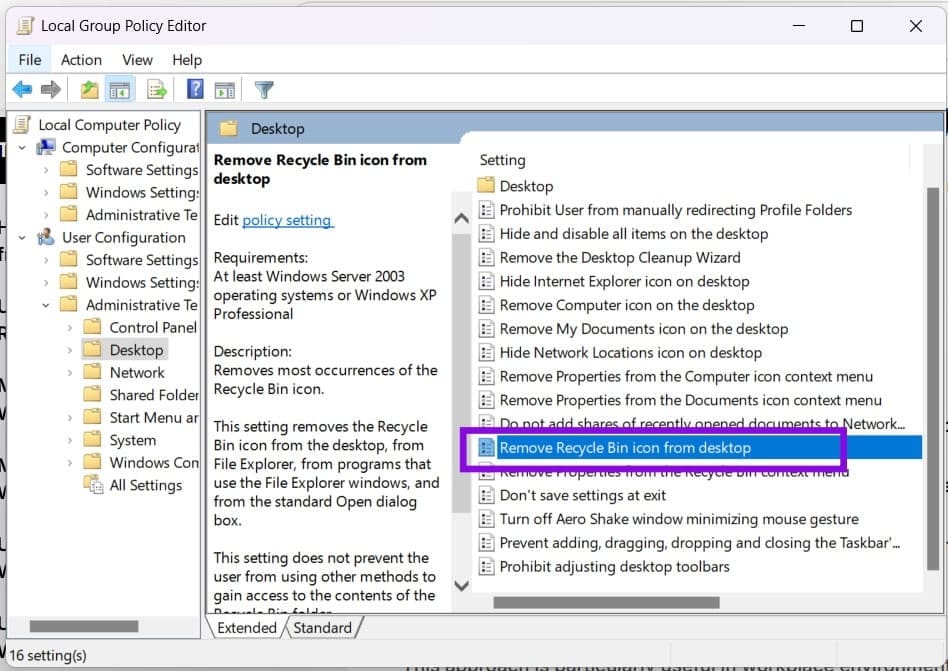948x671 pixels.
Task: Select Remove My Documents icon on the desktop
Action: point(644,329)
